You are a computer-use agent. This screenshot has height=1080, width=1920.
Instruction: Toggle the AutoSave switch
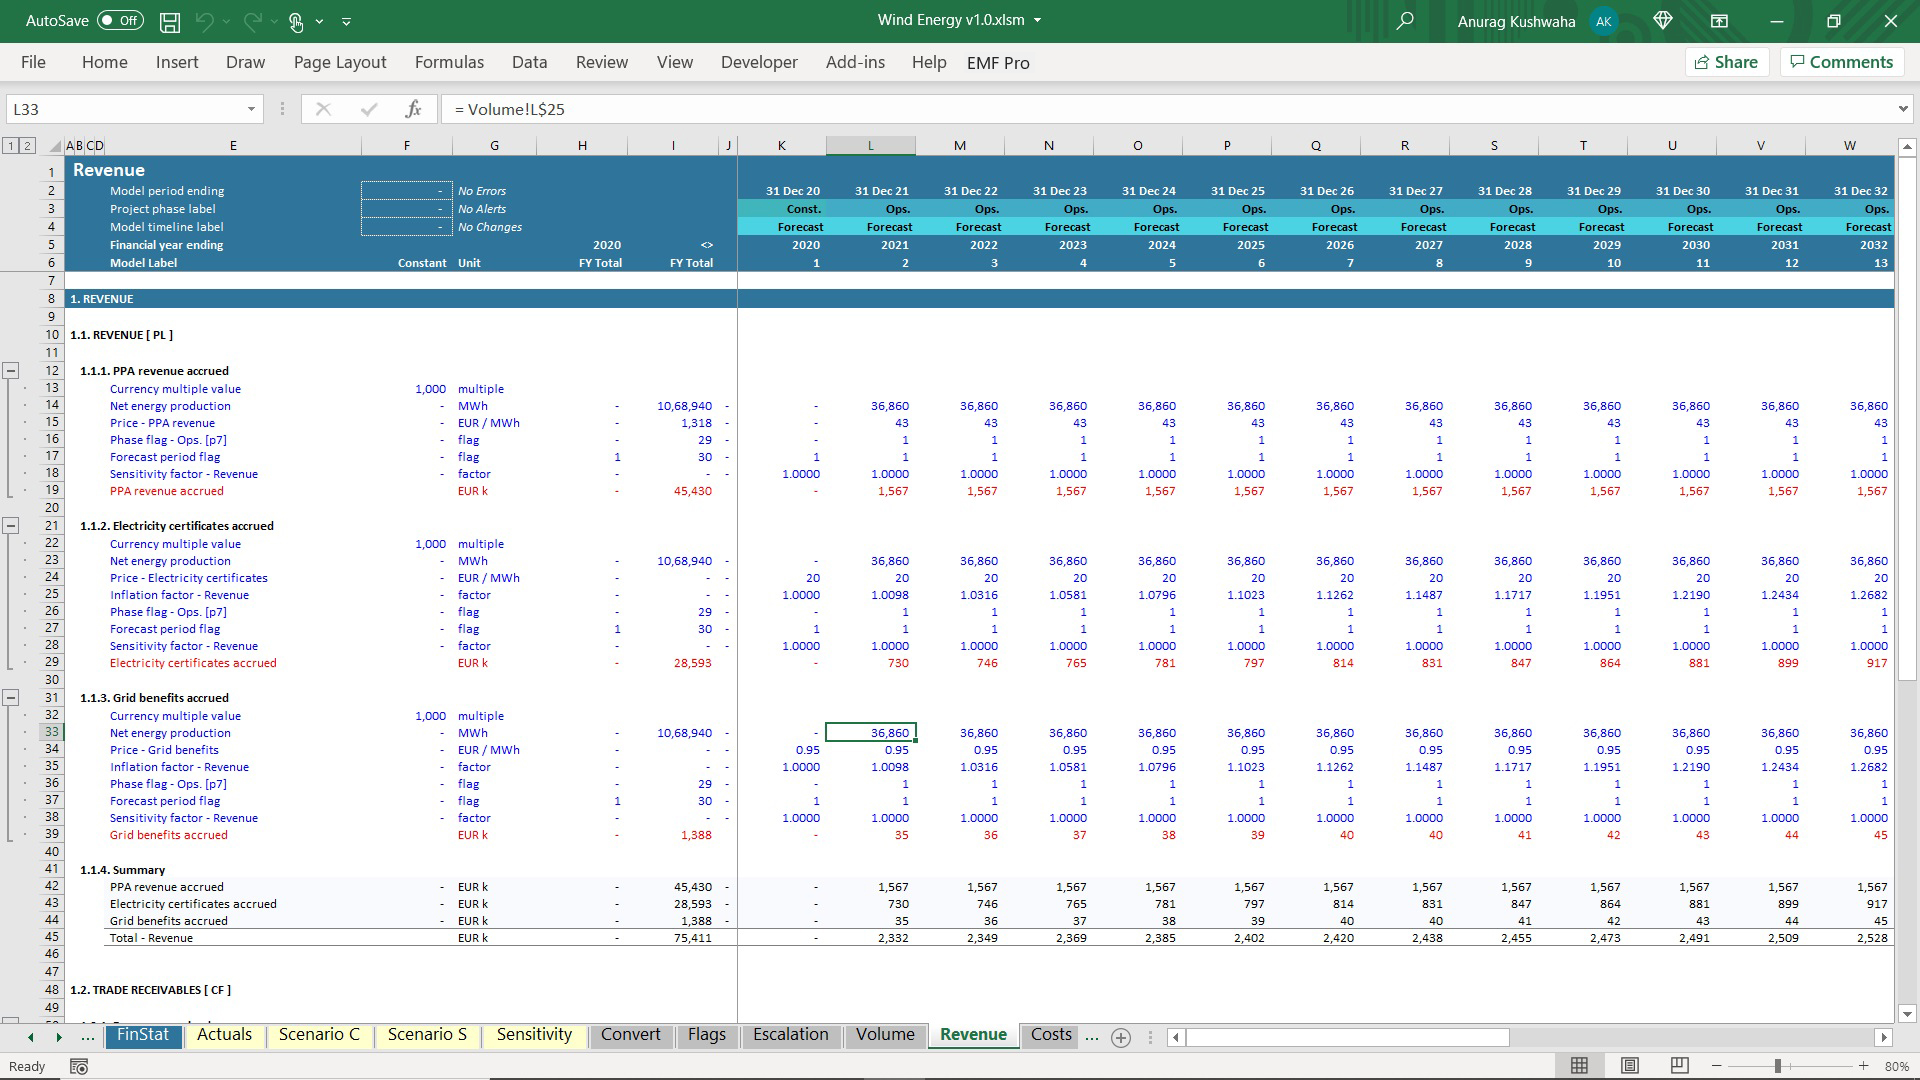(x=121, y=21)
